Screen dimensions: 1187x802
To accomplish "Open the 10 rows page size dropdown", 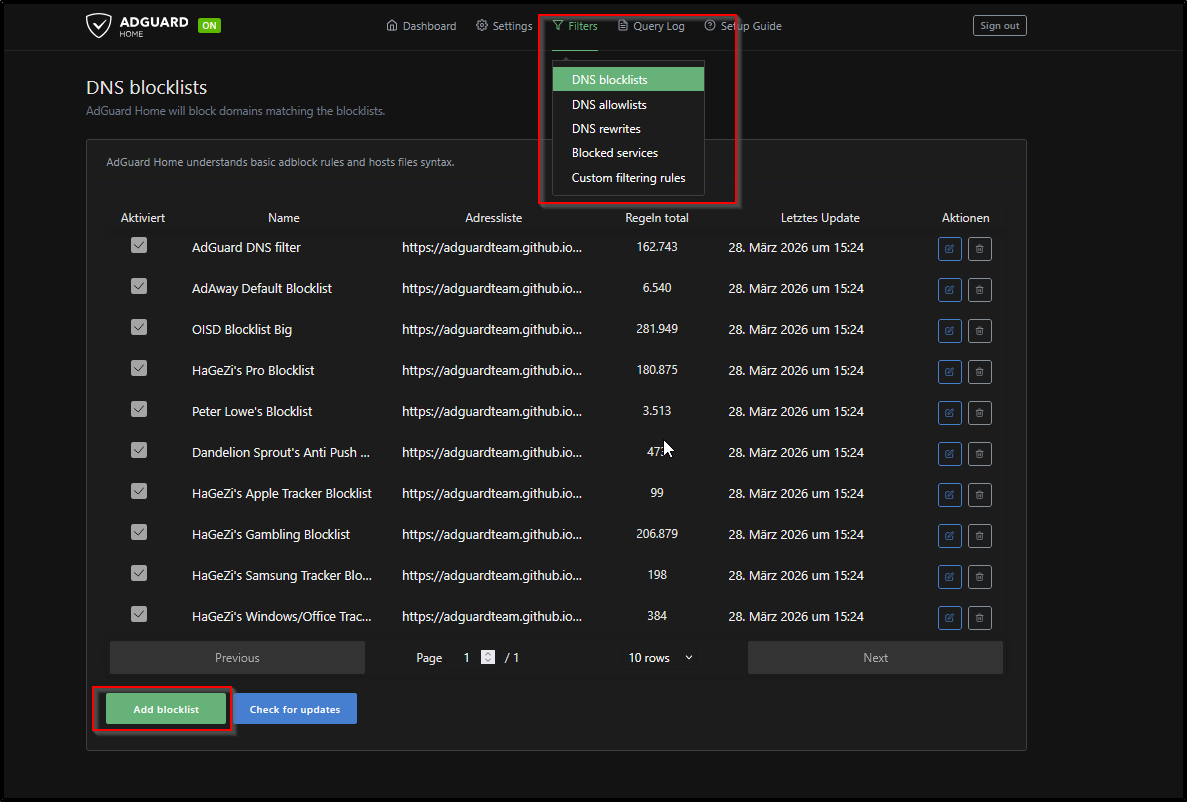I will [660, 658].
